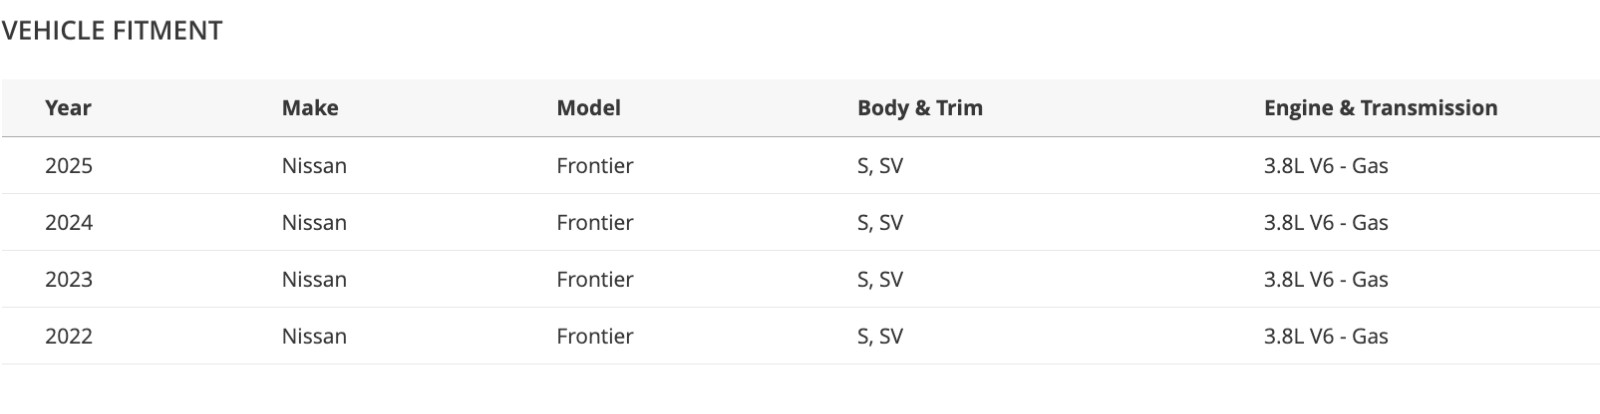Select the 2023 year cell
The image size is (1600, 414).
point(69,280)
